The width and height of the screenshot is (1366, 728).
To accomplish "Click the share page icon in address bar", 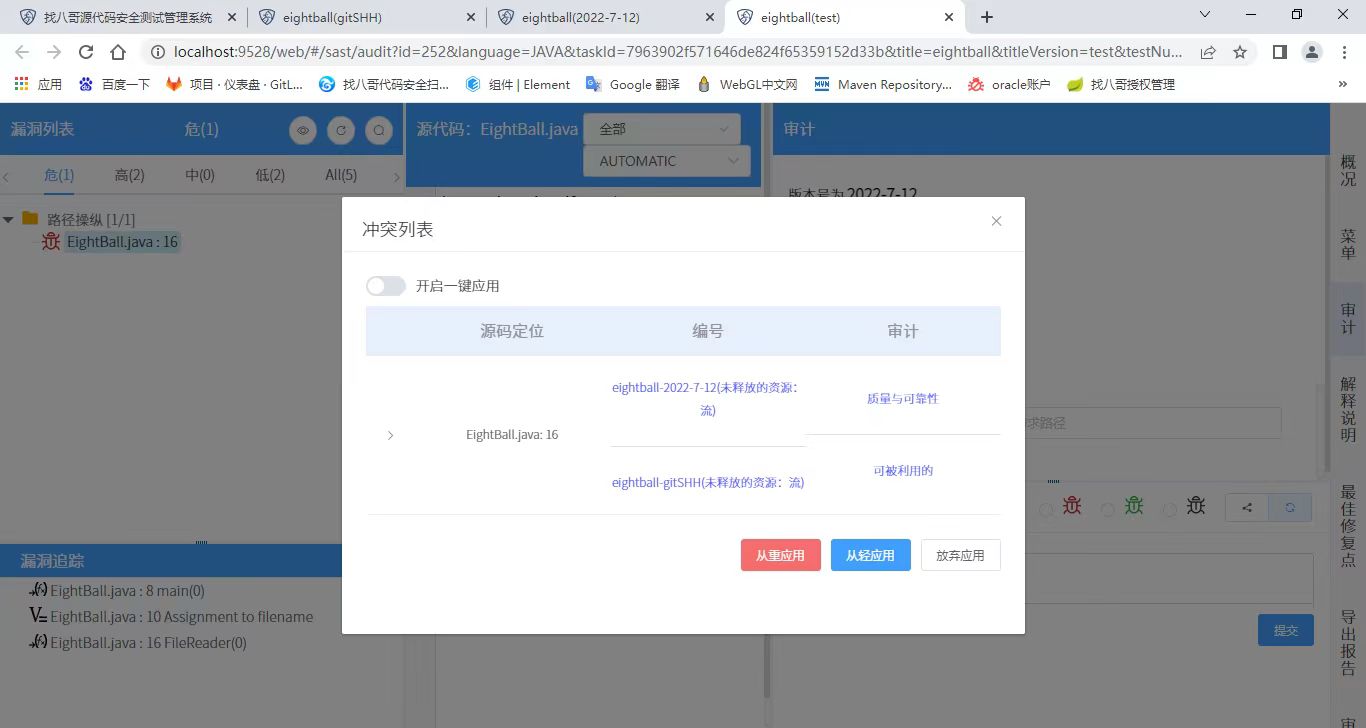I will tap(1208, 52).
